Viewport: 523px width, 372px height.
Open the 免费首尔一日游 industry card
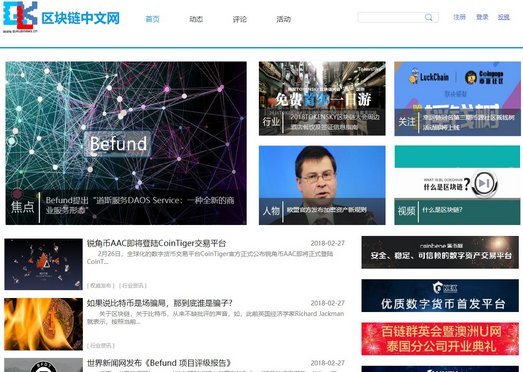tap(322, 98)
